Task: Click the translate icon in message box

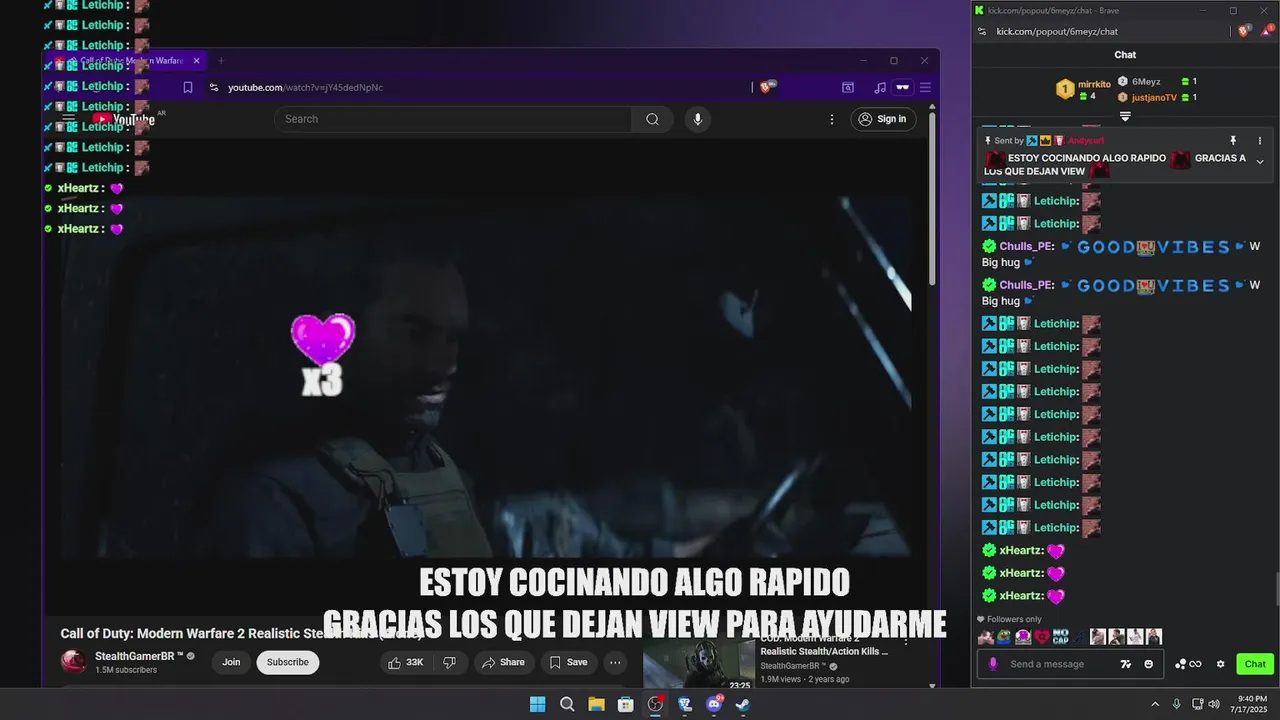Action: pos(1126,664)
